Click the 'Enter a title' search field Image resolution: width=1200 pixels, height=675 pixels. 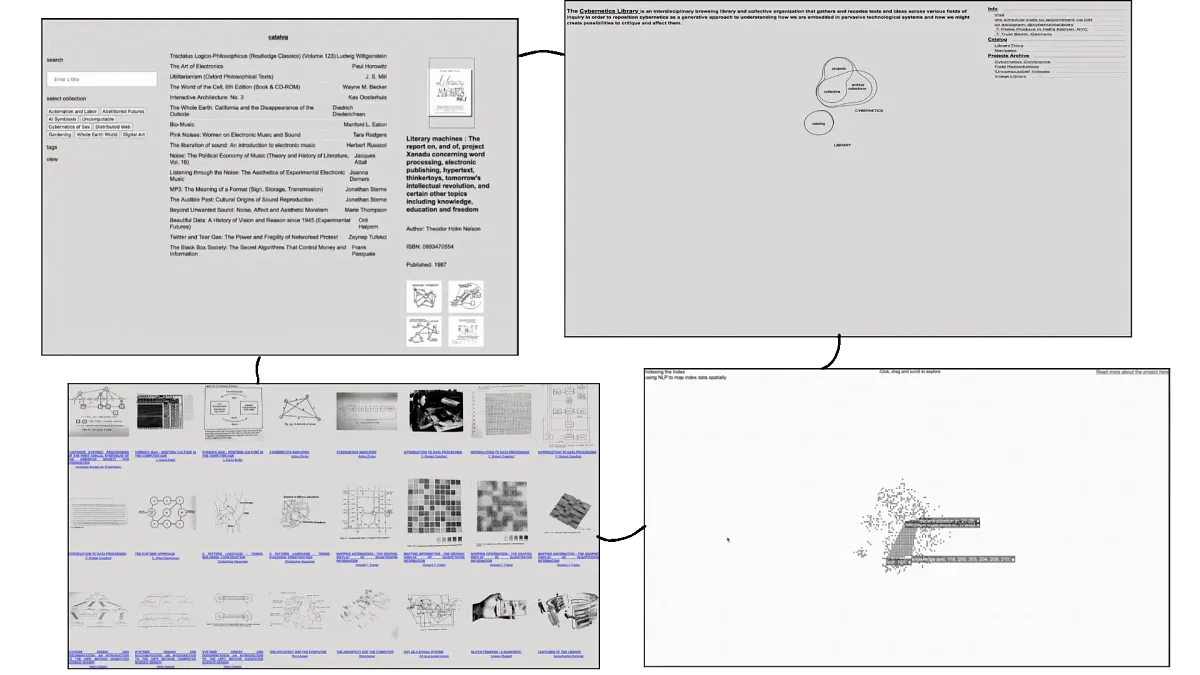[101, 79]
